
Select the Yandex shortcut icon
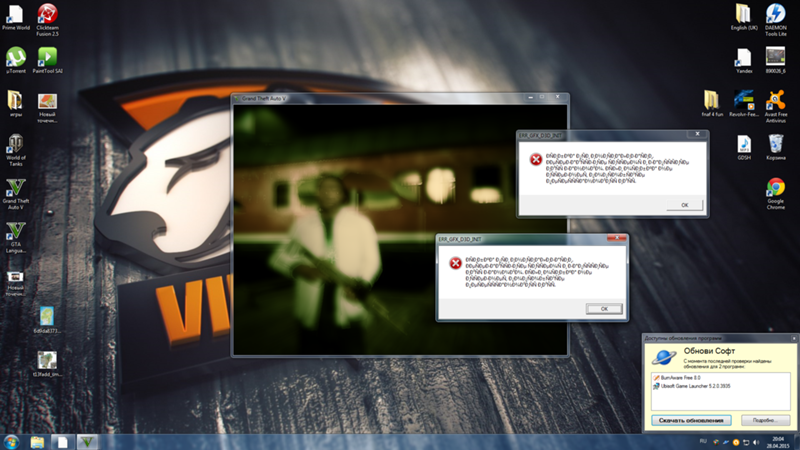744,60
